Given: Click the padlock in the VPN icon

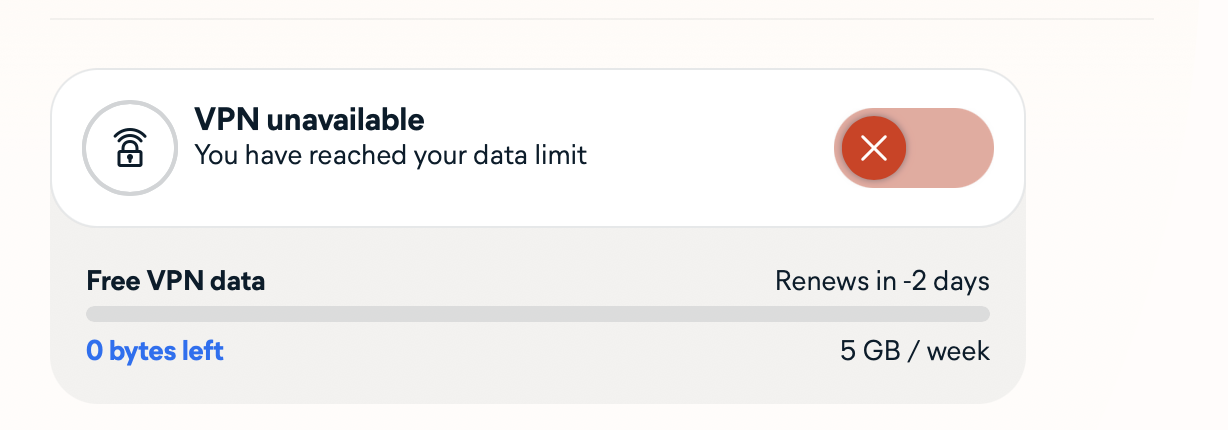Looking at the screenshot, I should tap(129, 156).
